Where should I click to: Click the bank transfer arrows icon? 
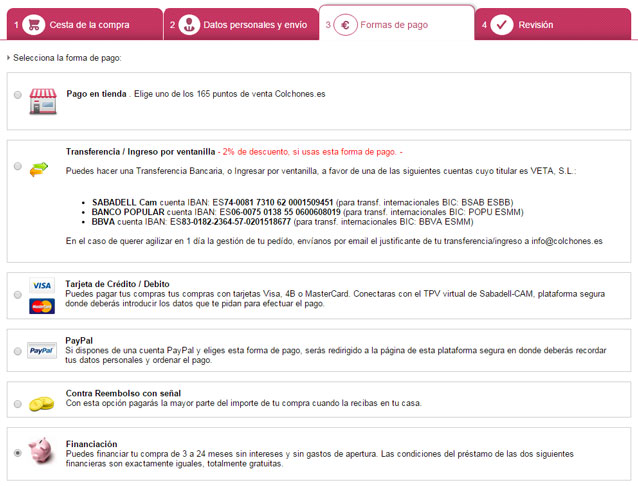(x=40, y=168)
